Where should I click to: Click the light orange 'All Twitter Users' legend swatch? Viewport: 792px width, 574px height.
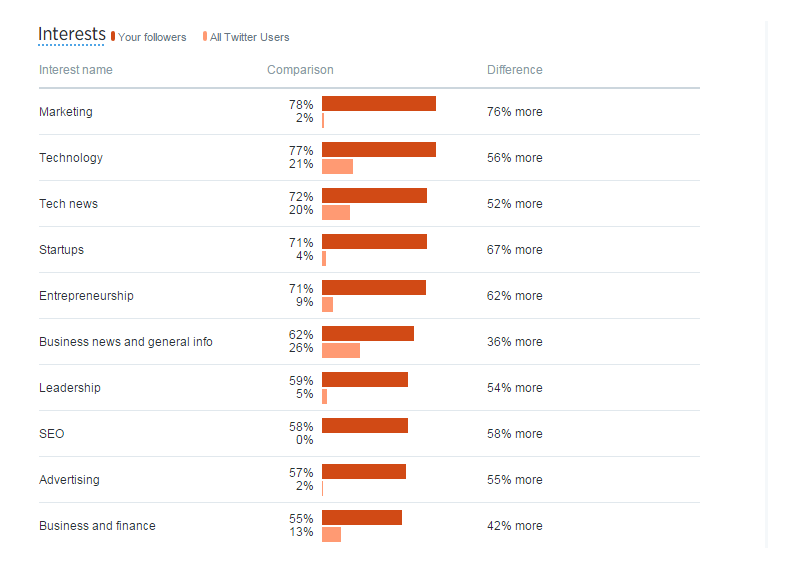pos(205,36)
